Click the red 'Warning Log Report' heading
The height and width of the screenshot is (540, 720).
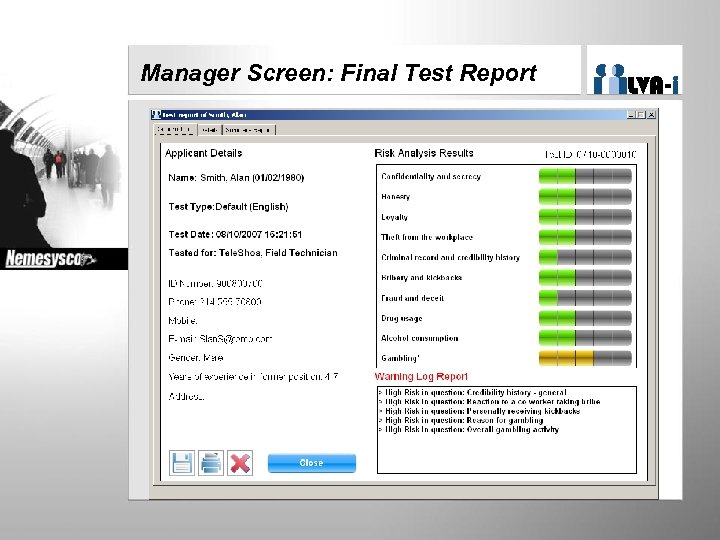coord(421,377)
